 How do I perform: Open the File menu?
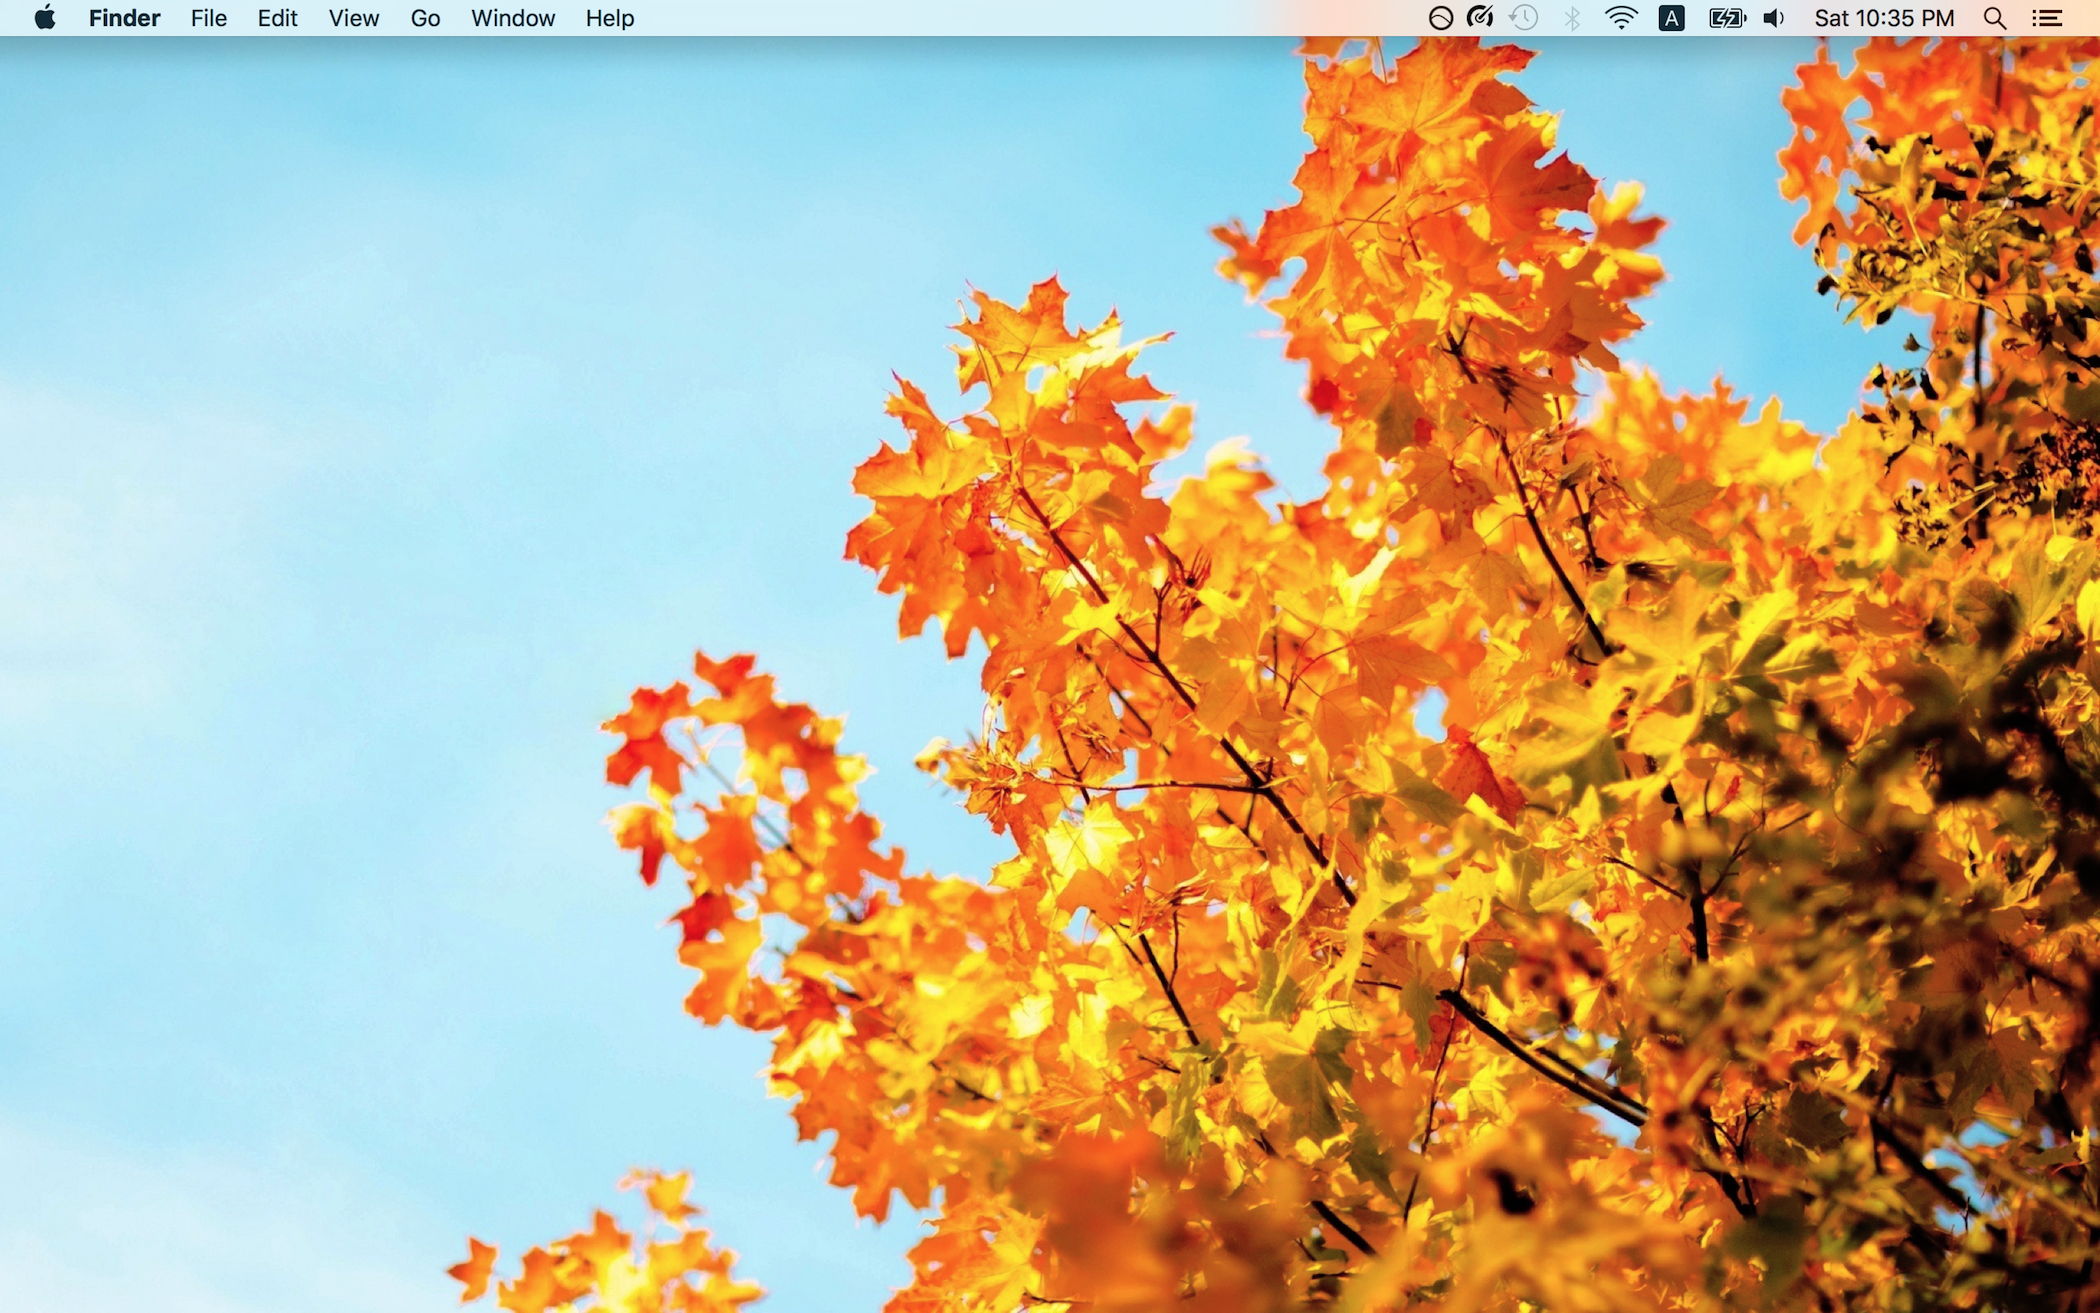pos(209,18)
